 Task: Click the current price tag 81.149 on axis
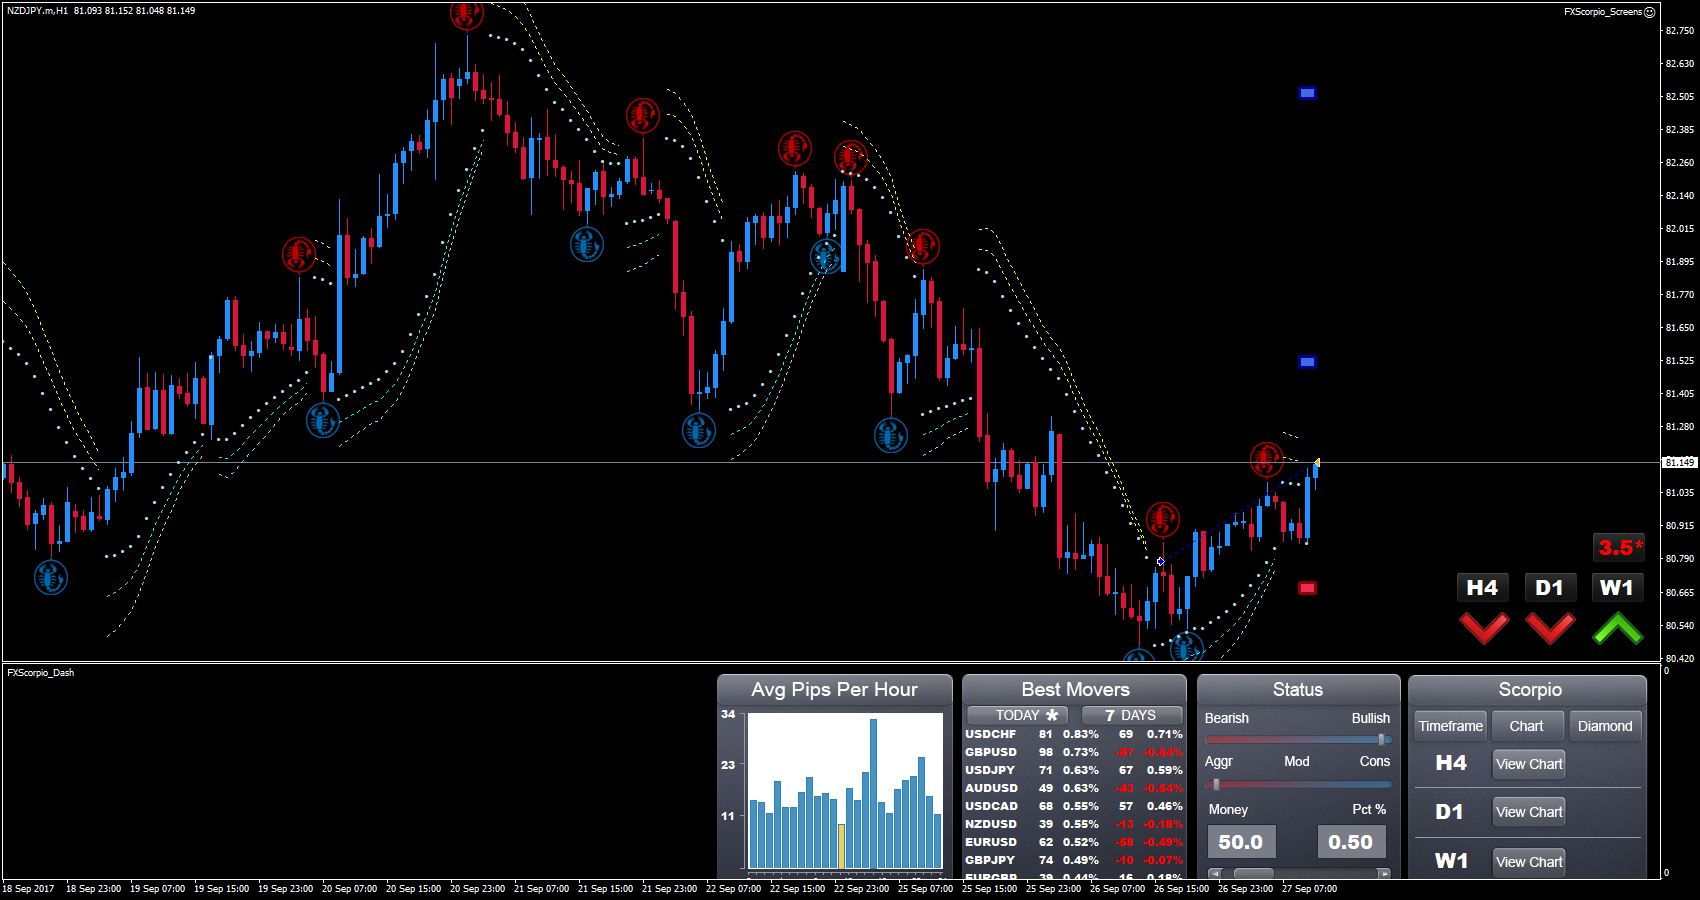(x=1680, y=462)
